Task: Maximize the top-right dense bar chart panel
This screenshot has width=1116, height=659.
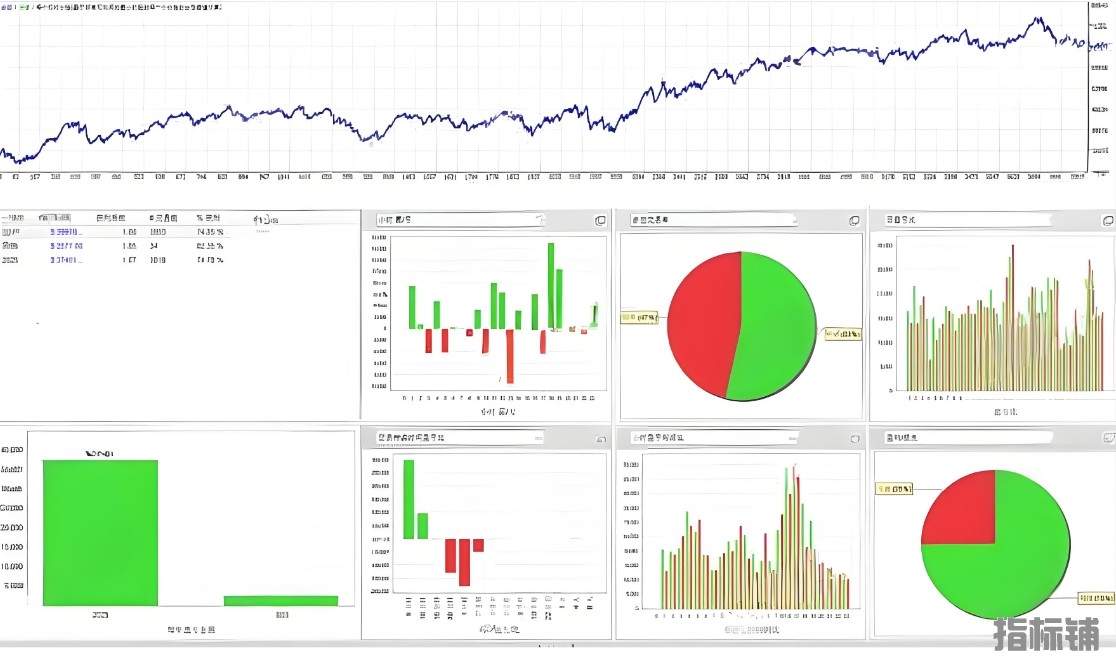Action: coord(1106,219)
